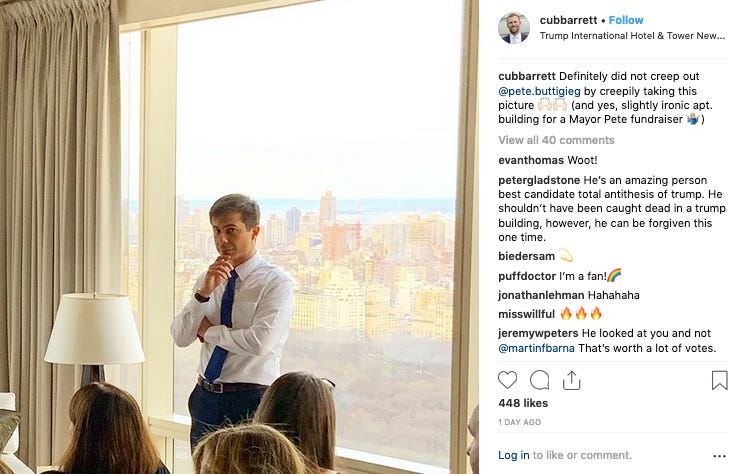Open cubbarrett's profile avatar
The image size is (742, 474).
514,28
